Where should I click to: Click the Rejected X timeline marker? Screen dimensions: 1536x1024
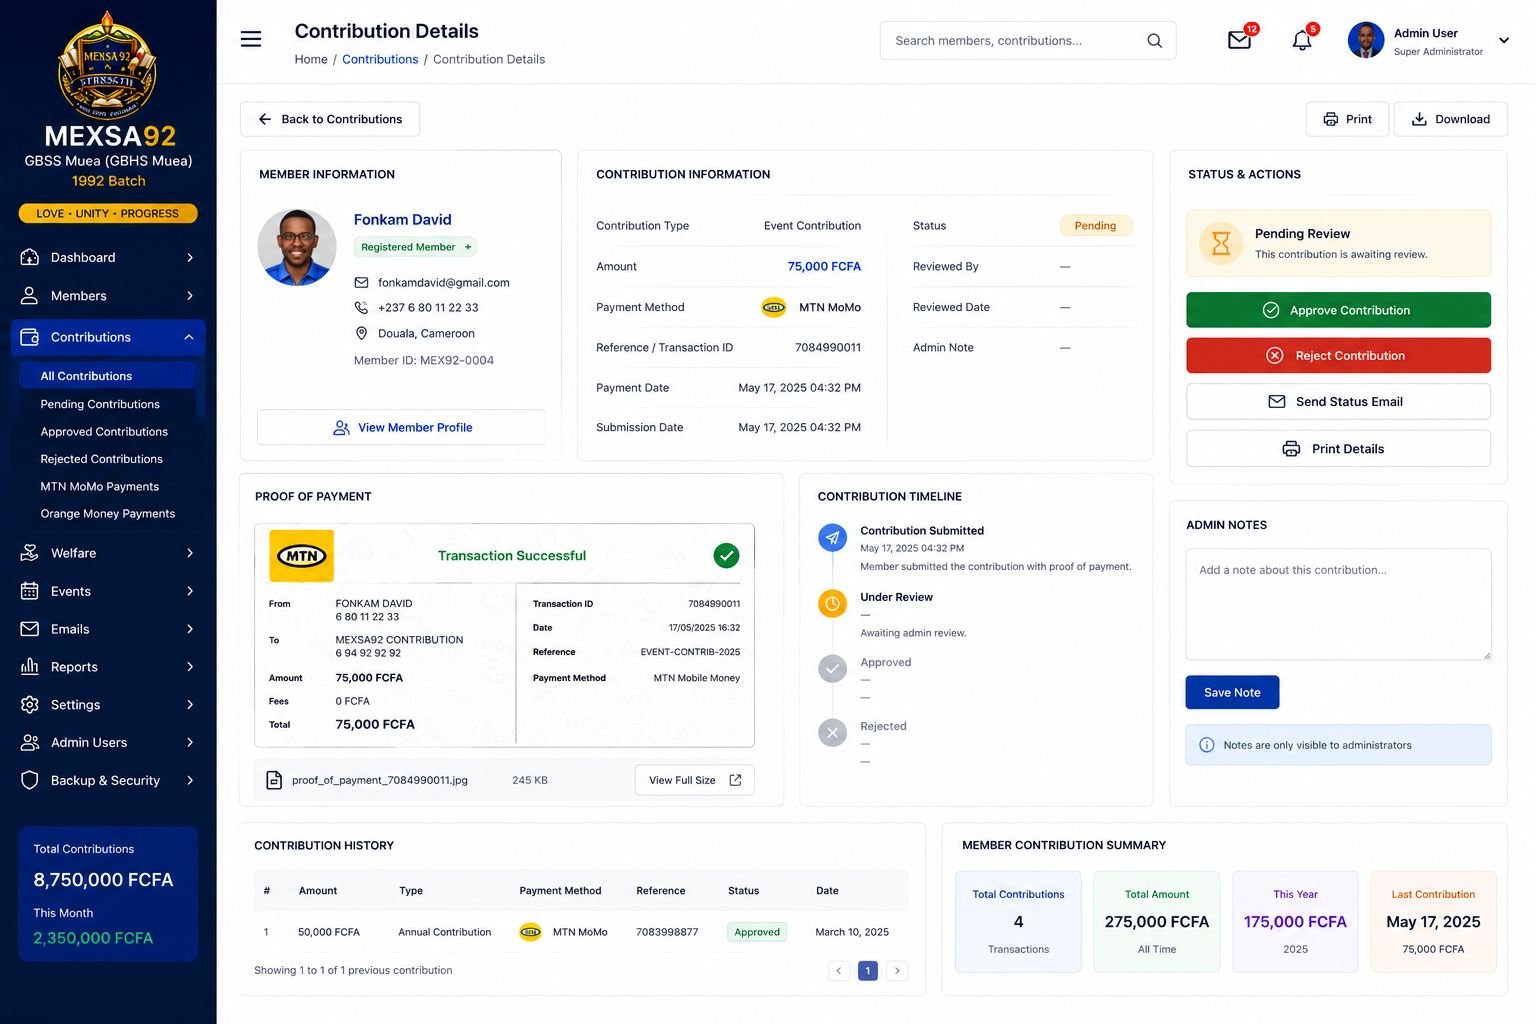coord(832,733)
